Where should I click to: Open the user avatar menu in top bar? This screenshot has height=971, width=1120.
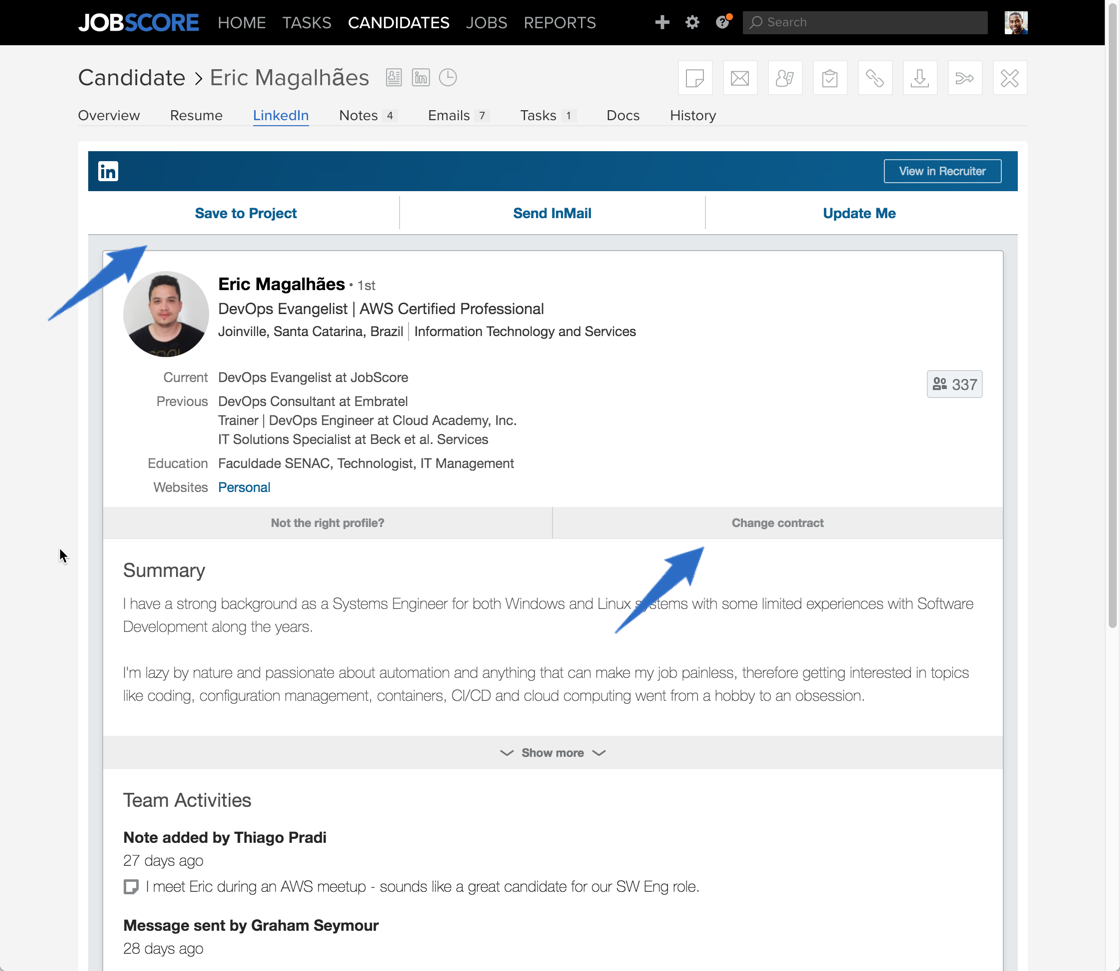coord(1016,22)
